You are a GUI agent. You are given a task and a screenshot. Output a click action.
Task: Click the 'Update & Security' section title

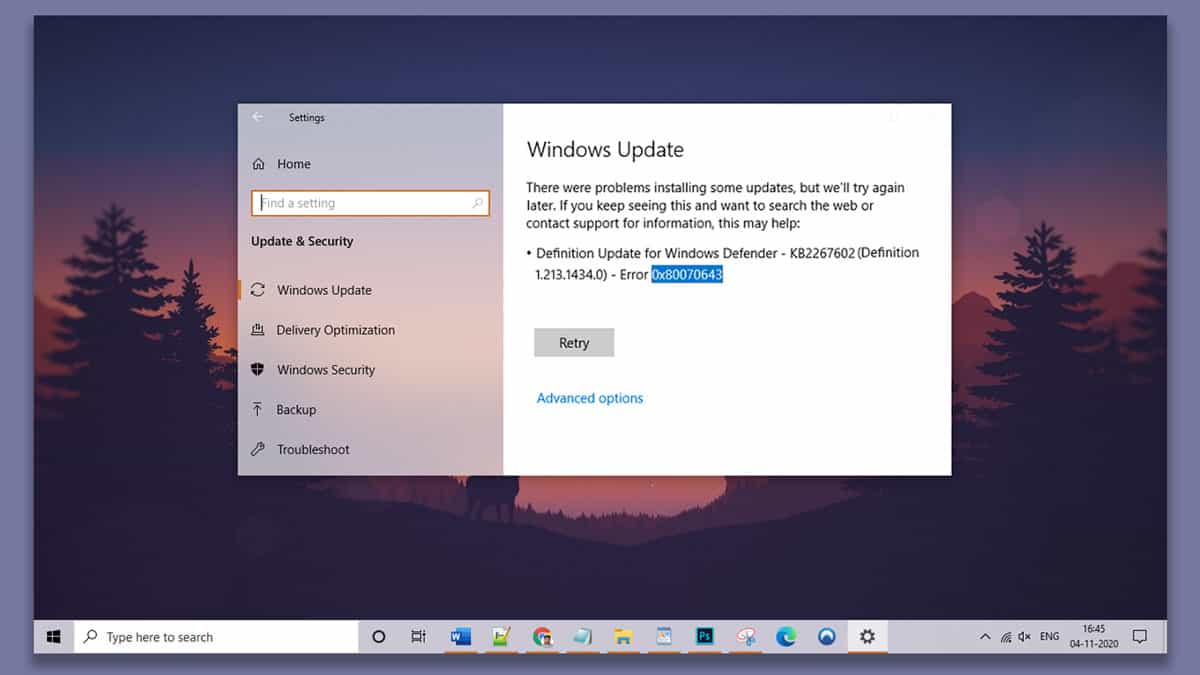tap(302, 241)
